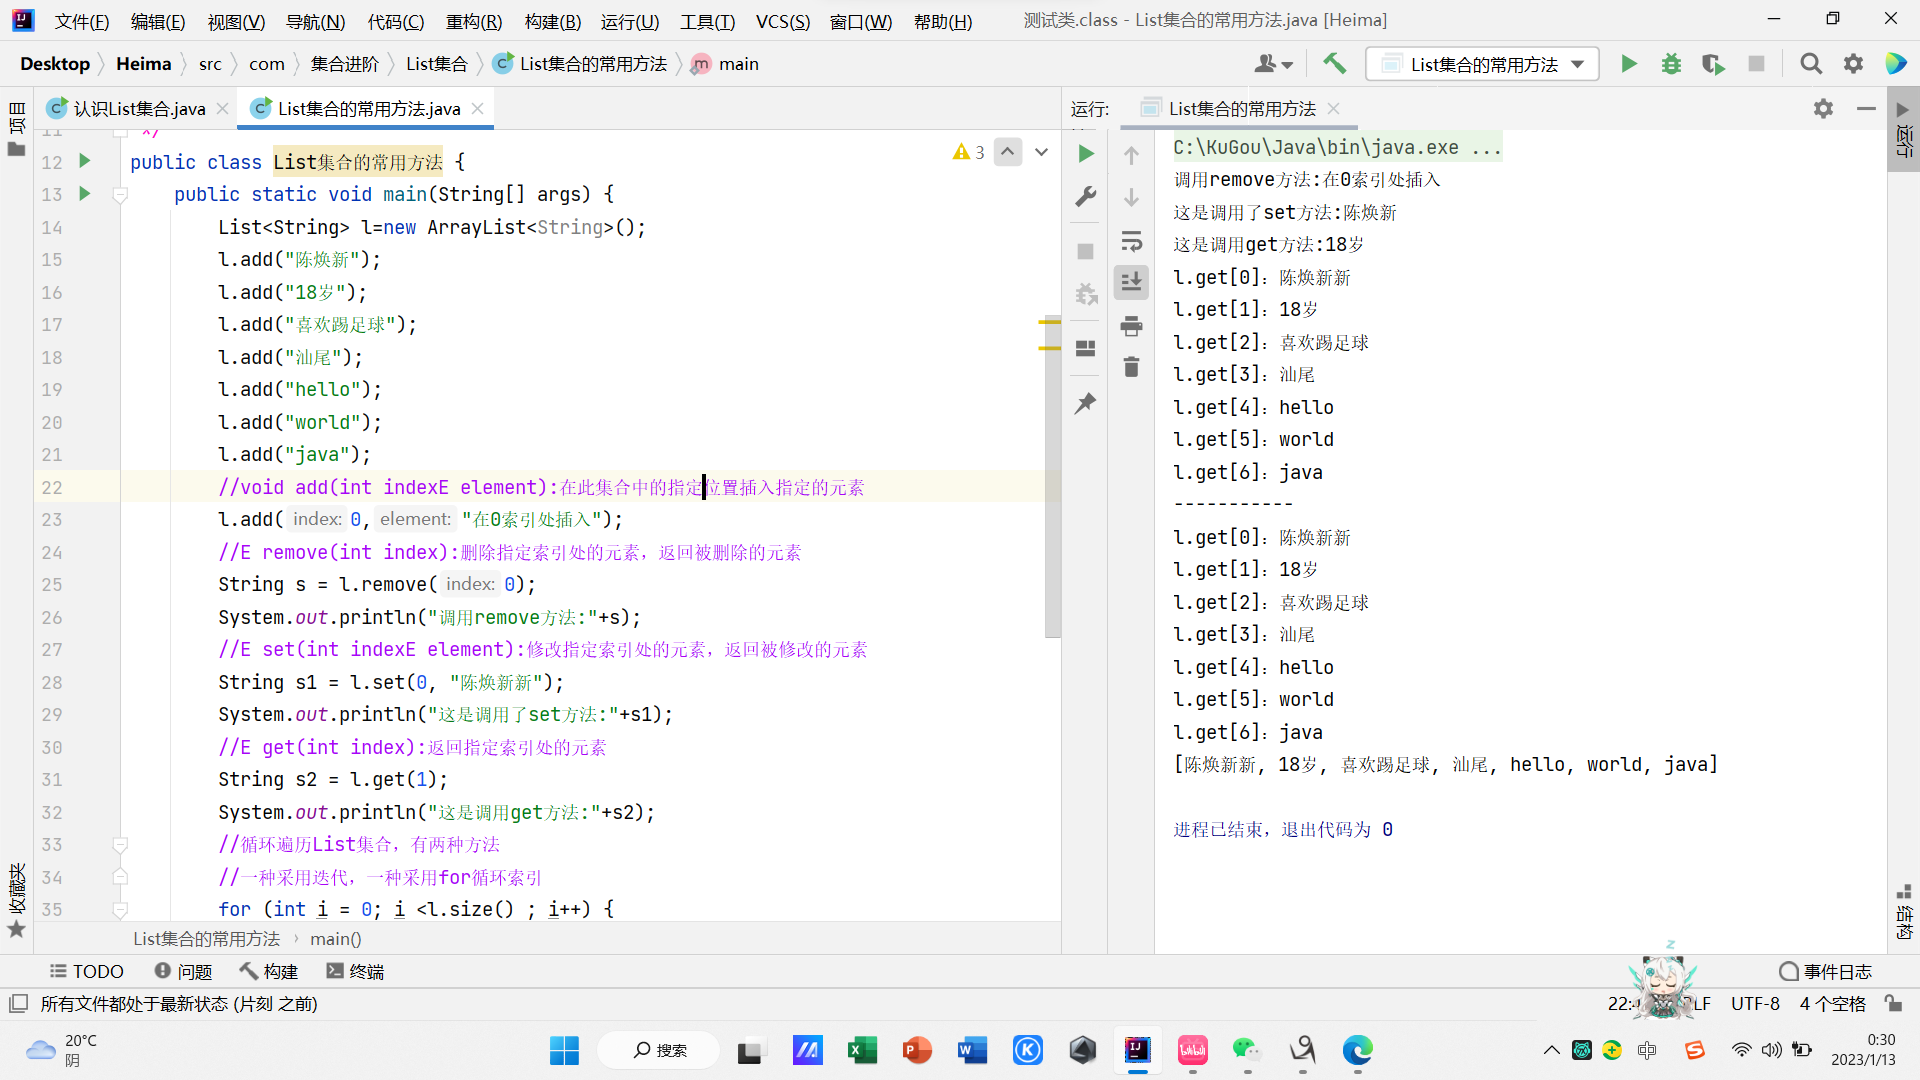Open the 终端 terminal tool window
Image resolution: width=1920 pixels, height=1080 pixels.
[355, 971]
